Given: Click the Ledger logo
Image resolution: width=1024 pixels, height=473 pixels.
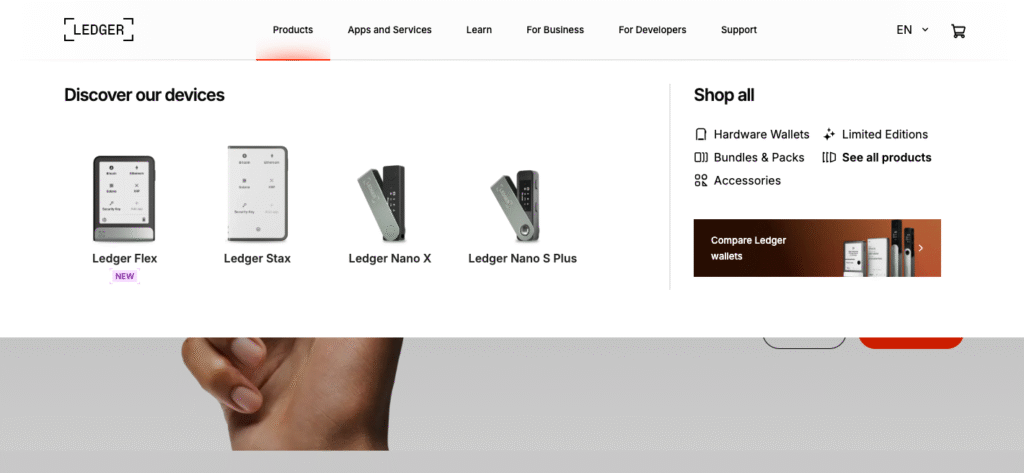Looking at the screenshot, I should click(99, 29).
